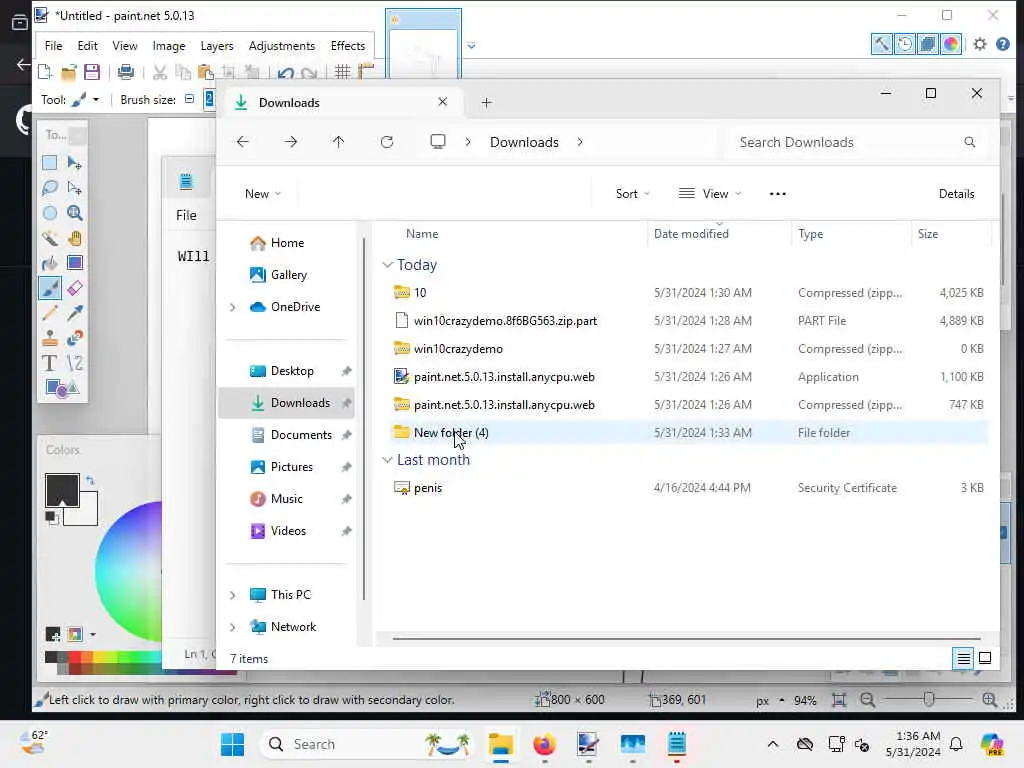Add a new Explorer tab
Screen dimensions: 1024x768
[487, 103]
